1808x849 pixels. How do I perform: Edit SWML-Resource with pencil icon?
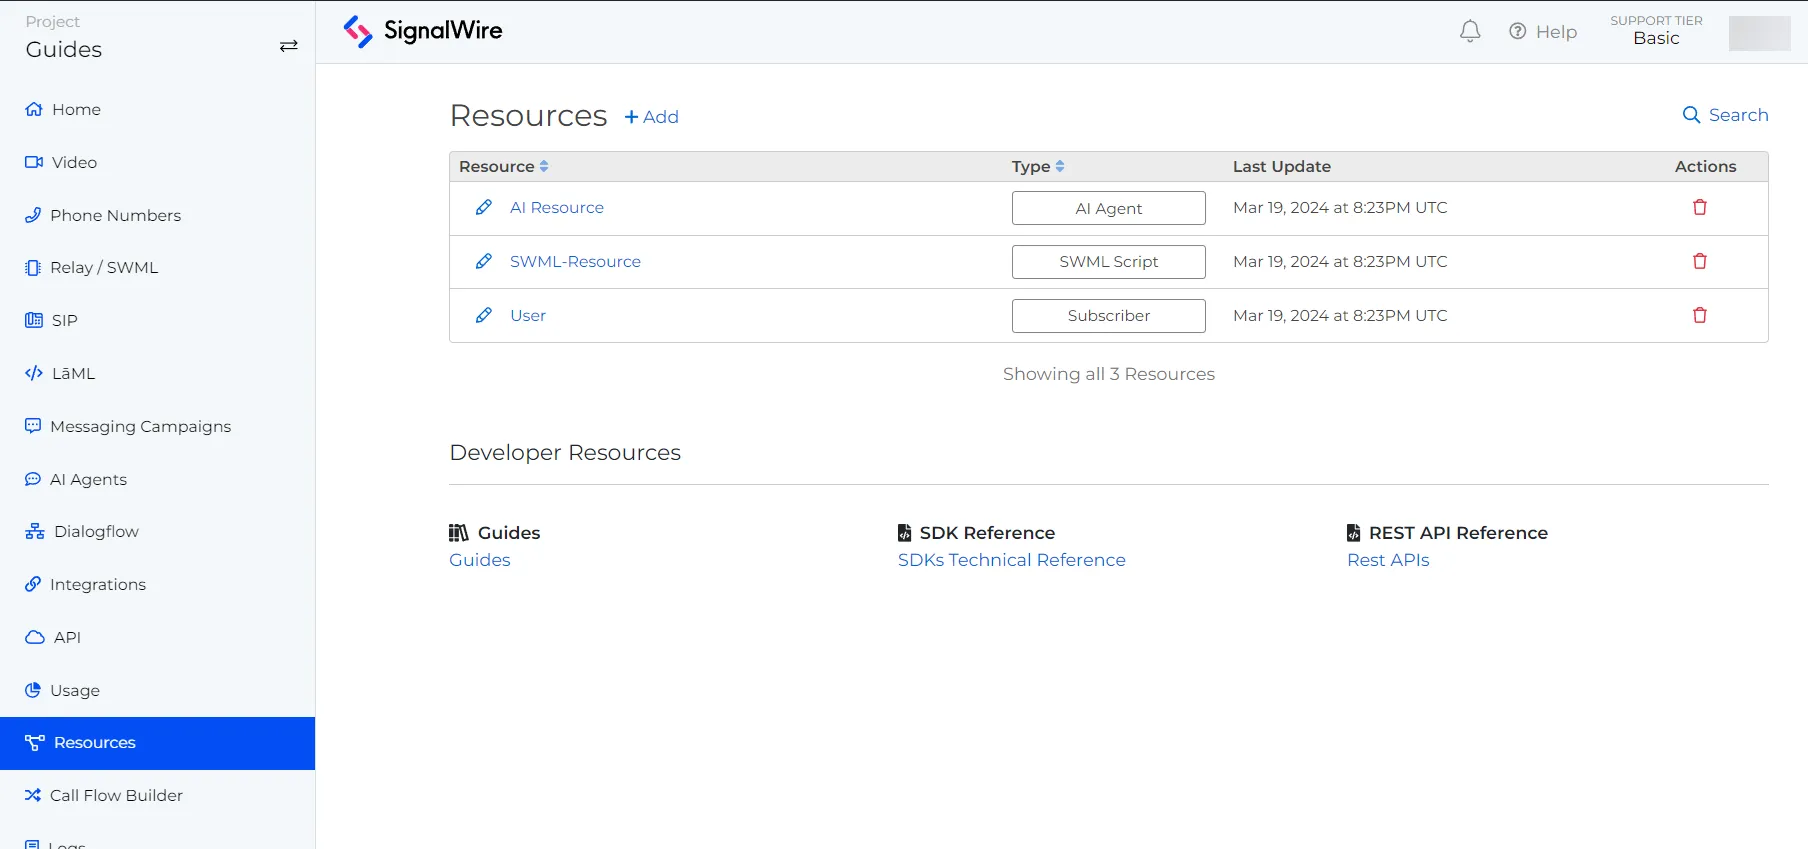(484, 261)
